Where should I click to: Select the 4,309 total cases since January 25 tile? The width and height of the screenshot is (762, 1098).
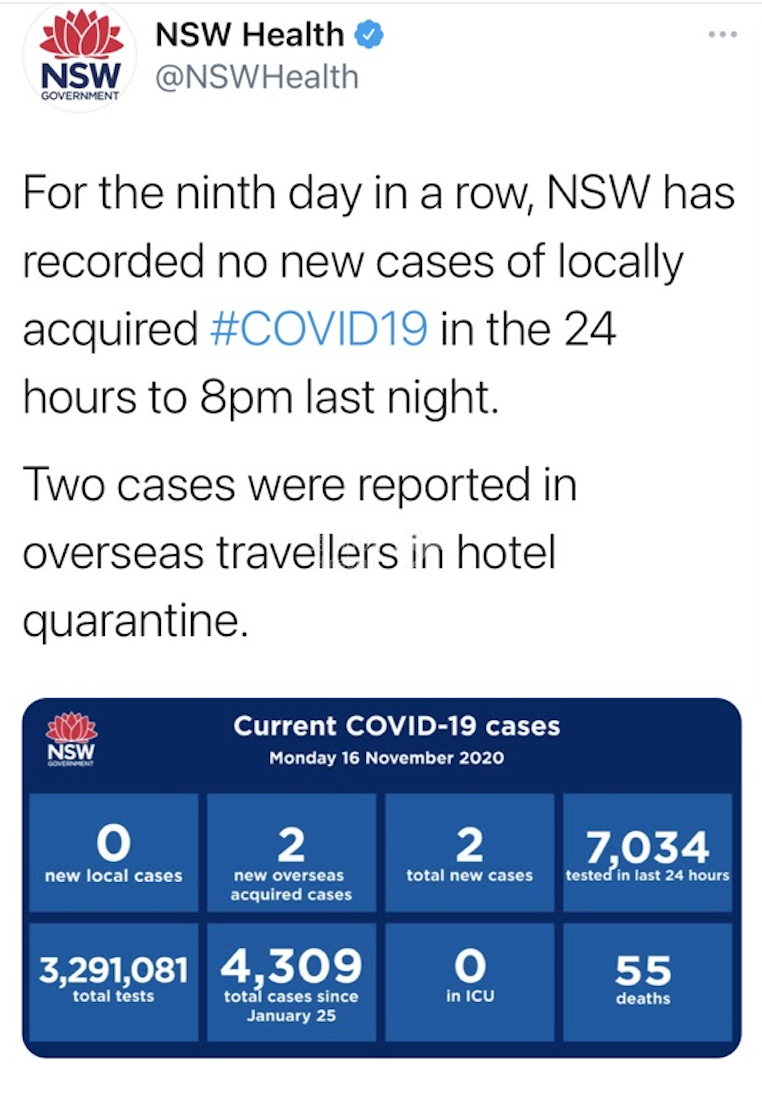tap(291, 982)
